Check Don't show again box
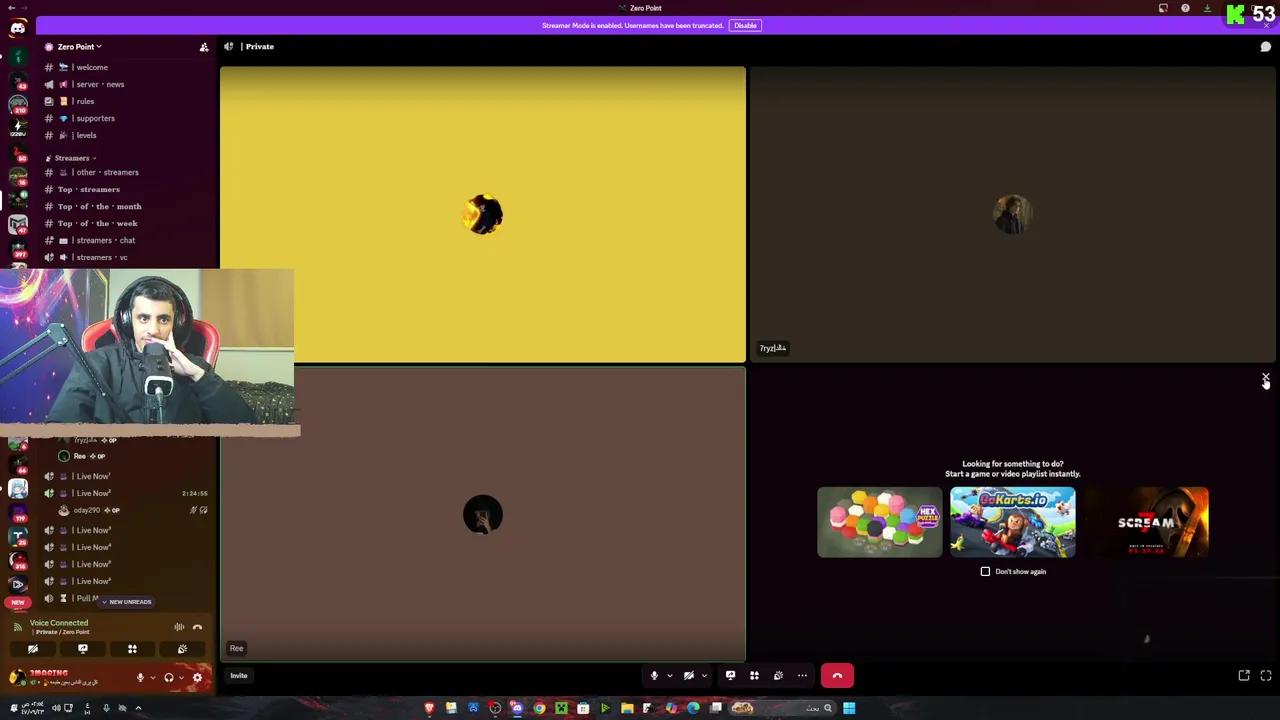The image size is (1280, 720). click(x=985, y=572)
